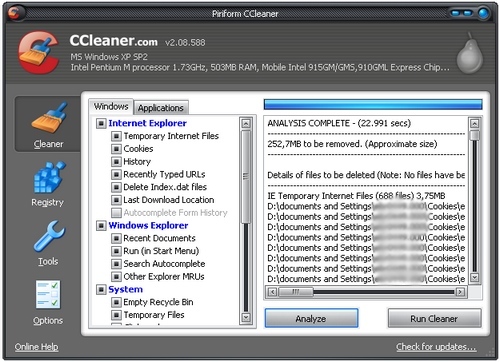This screenshot has height=362, width=500.
Task: Toggle Last Download Location checkbox
Action: click(116, 200)
